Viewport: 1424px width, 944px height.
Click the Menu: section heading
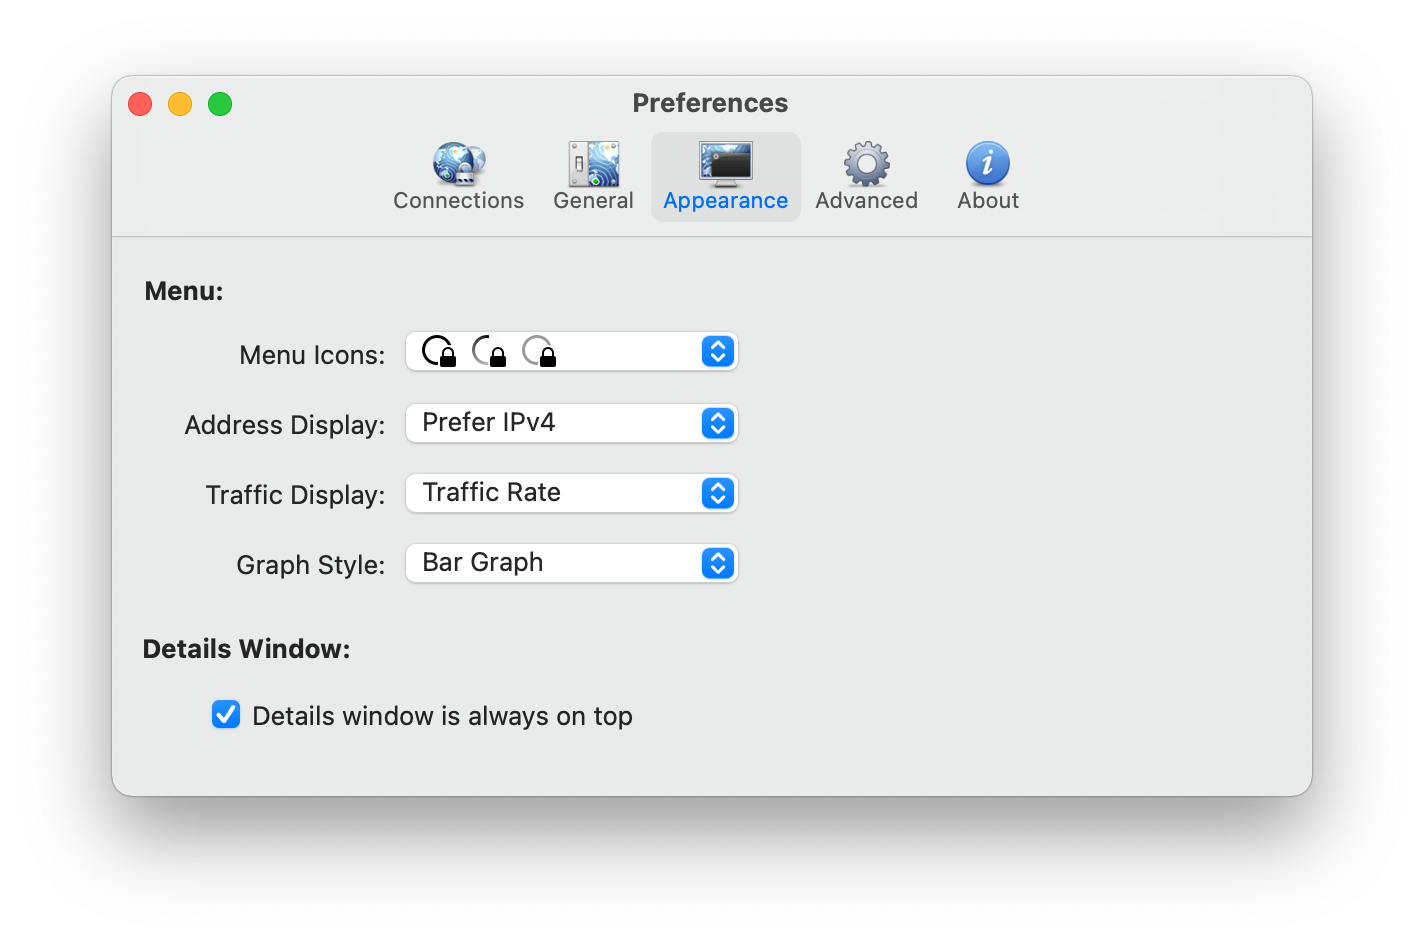pos(184,291)
